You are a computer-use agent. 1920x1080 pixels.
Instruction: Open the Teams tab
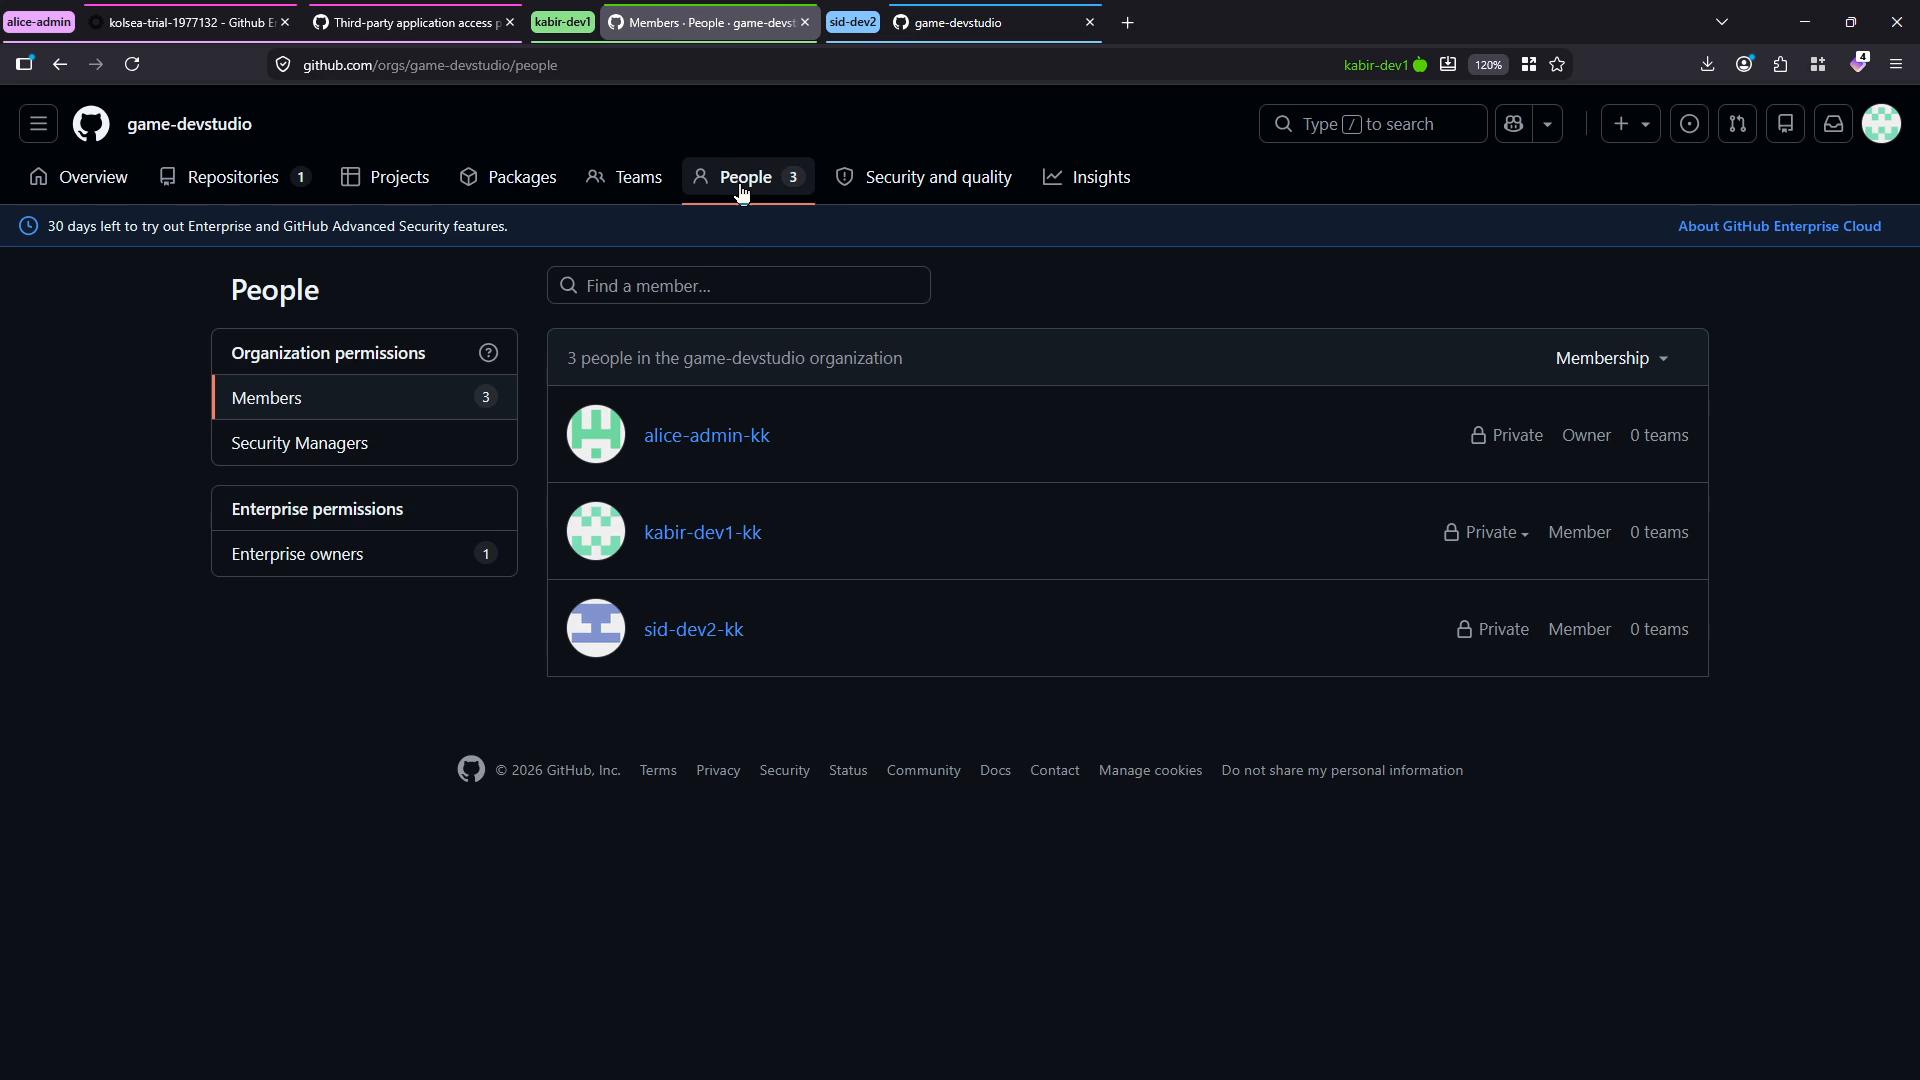624,177
